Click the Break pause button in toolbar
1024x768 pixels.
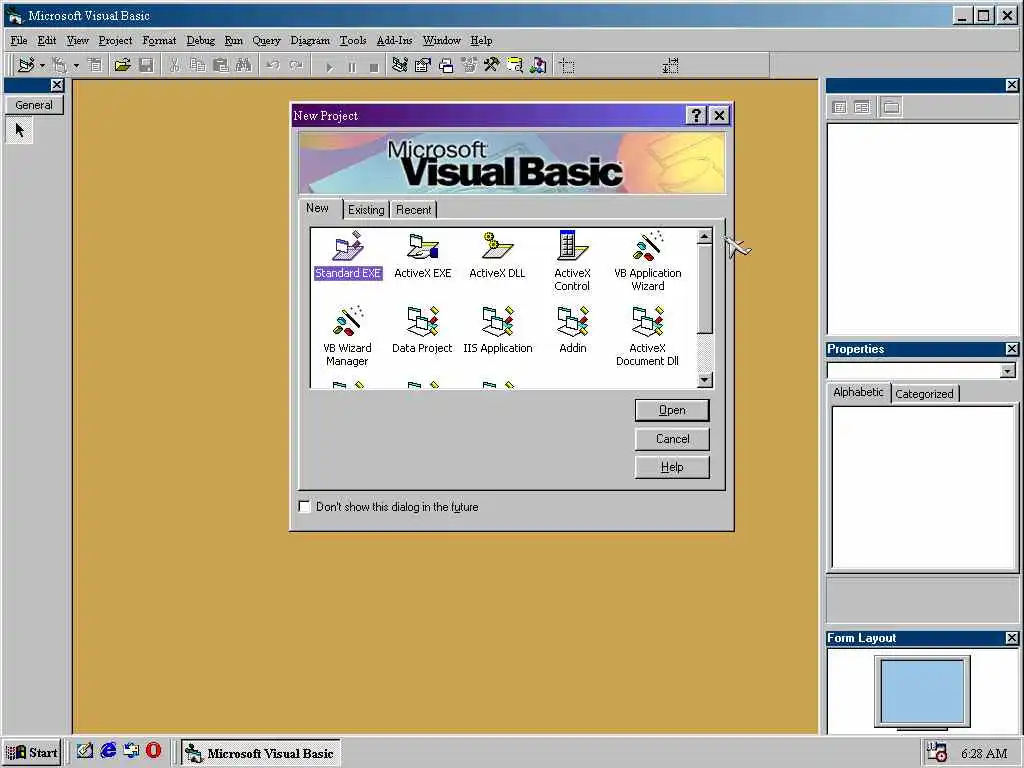[x=352, y=67]
